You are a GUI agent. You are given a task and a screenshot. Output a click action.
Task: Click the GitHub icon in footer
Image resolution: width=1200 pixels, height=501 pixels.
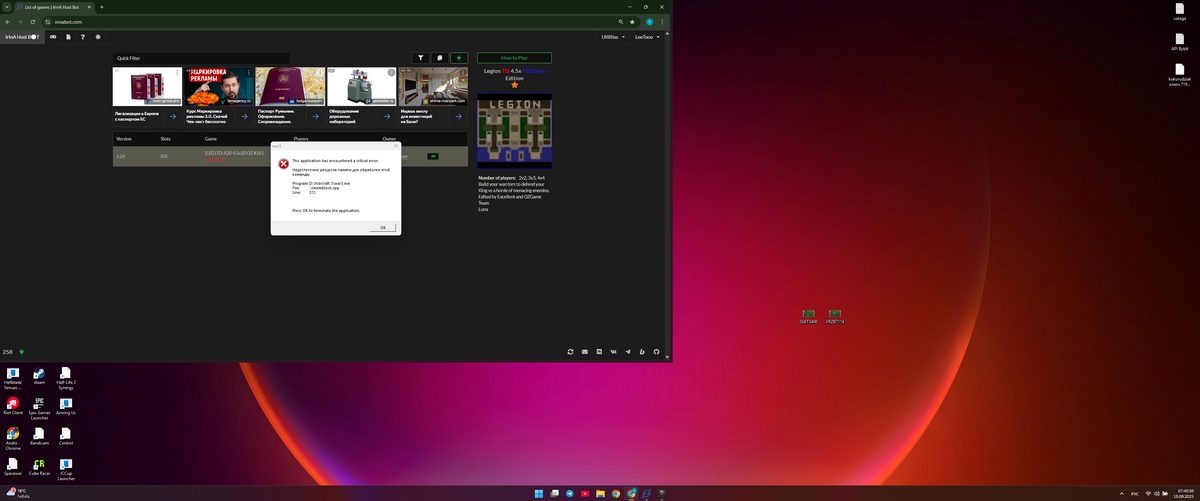click(x=657, y=352)
